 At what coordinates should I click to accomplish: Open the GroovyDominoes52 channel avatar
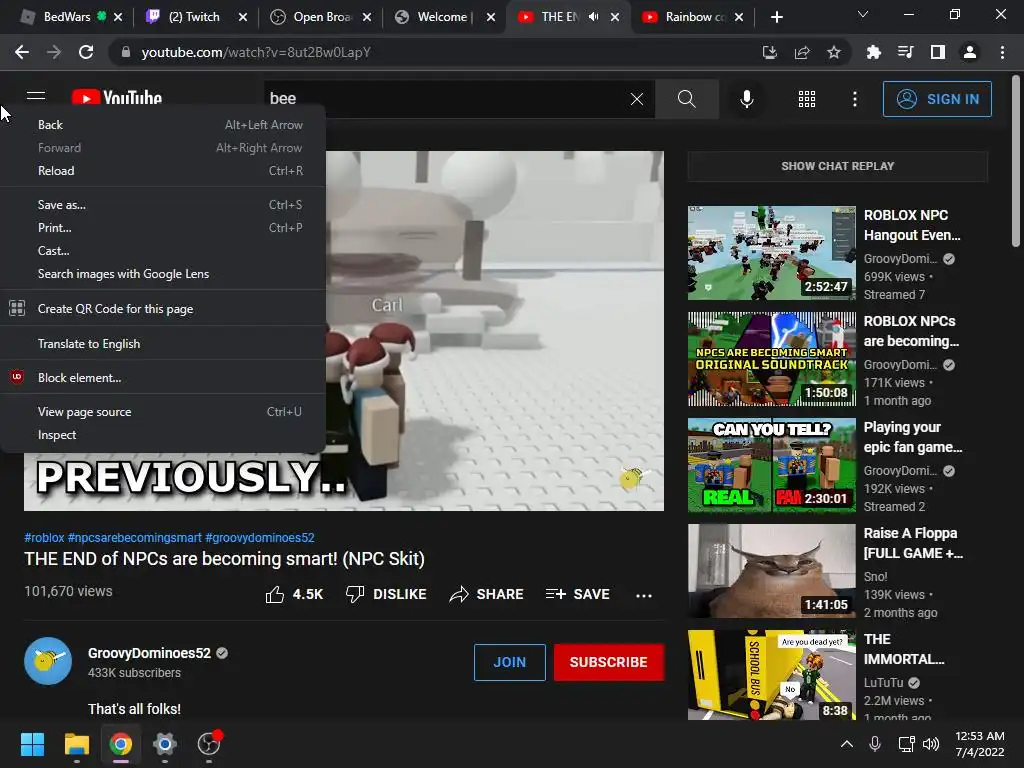pos(48,661)
